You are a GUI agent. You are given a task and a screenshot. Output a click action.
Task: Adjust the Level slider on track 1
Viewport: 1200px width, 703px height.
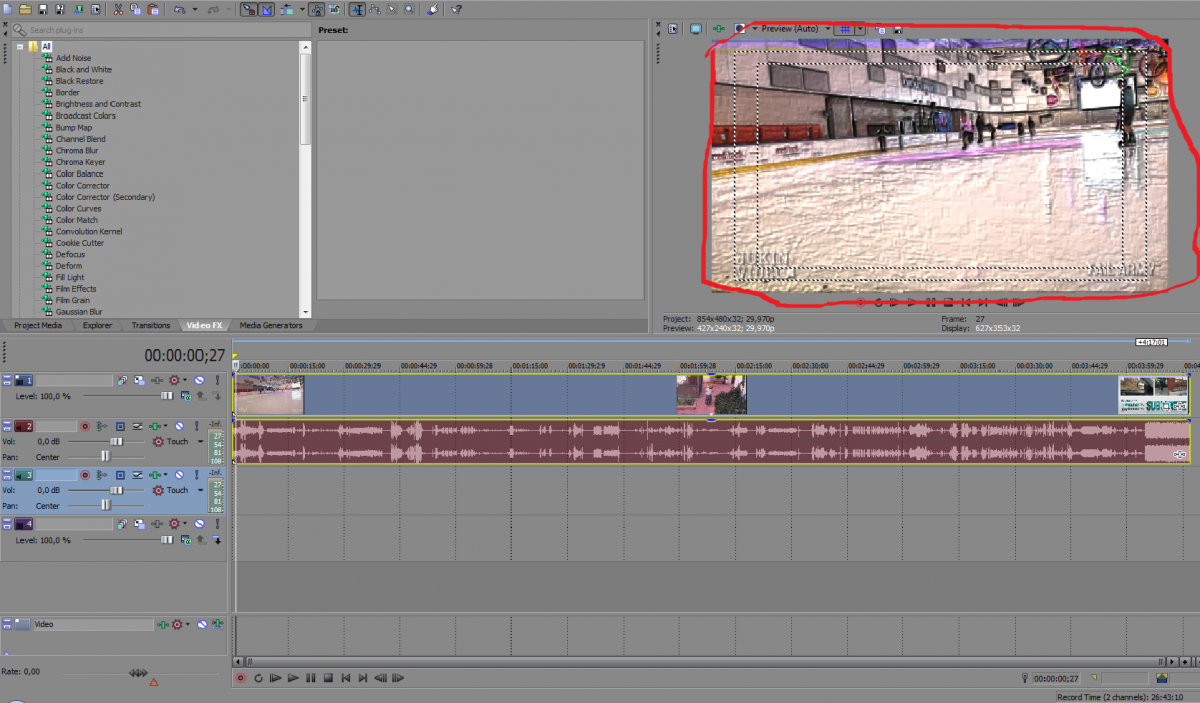(167, 396)
